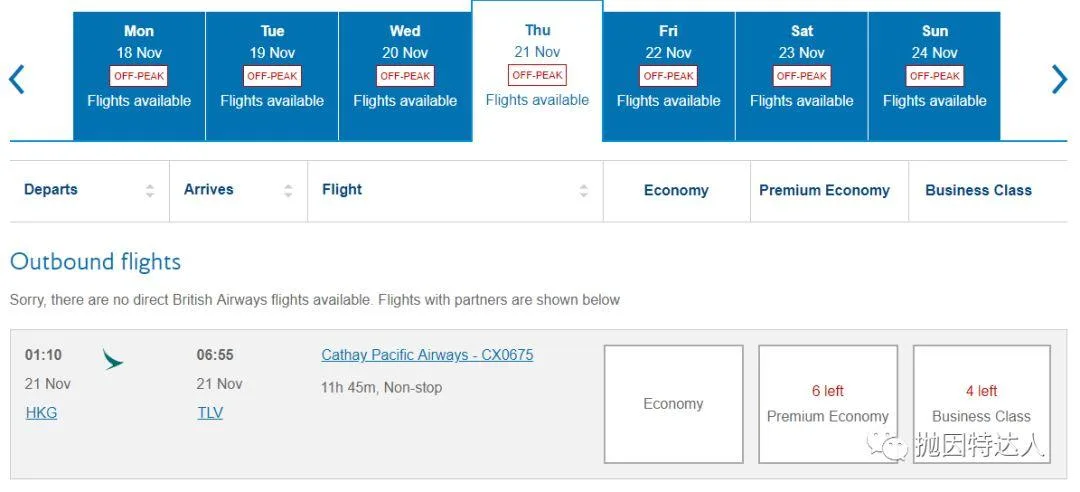Select Premium Economy fare with 6 left
Image resolution: width=1080 pixels, height=492 pixels.
pyautogui.click(x=827, y=404)
